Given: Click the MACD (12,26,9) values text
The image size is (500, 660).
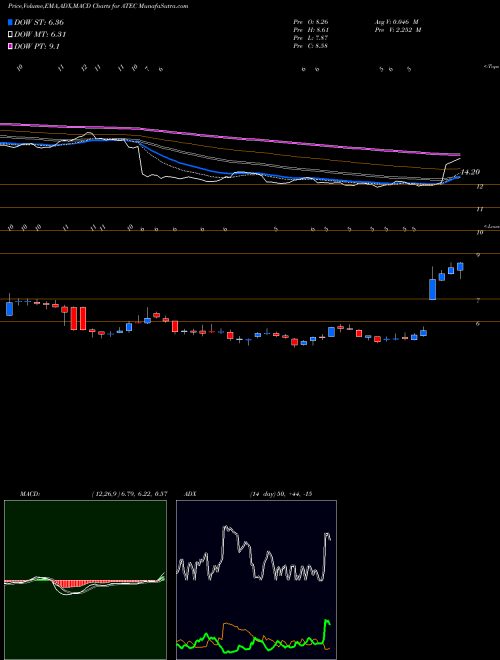Looking at the screenshot, I should click(x=130, y=494).
